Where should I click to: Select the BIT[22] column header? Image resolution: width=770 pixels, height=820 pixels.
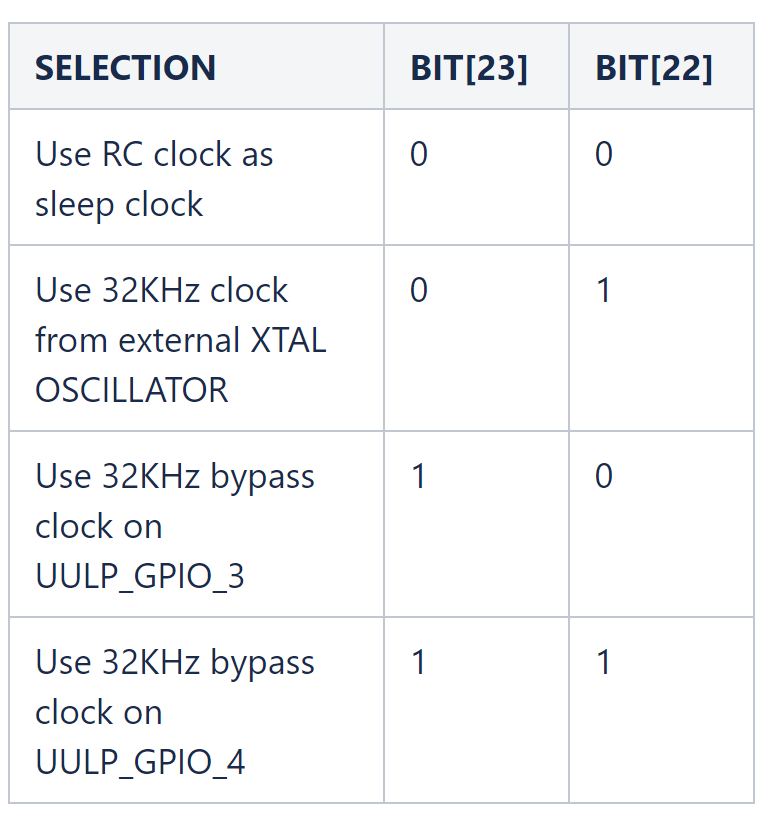click(x=653, y=68)
